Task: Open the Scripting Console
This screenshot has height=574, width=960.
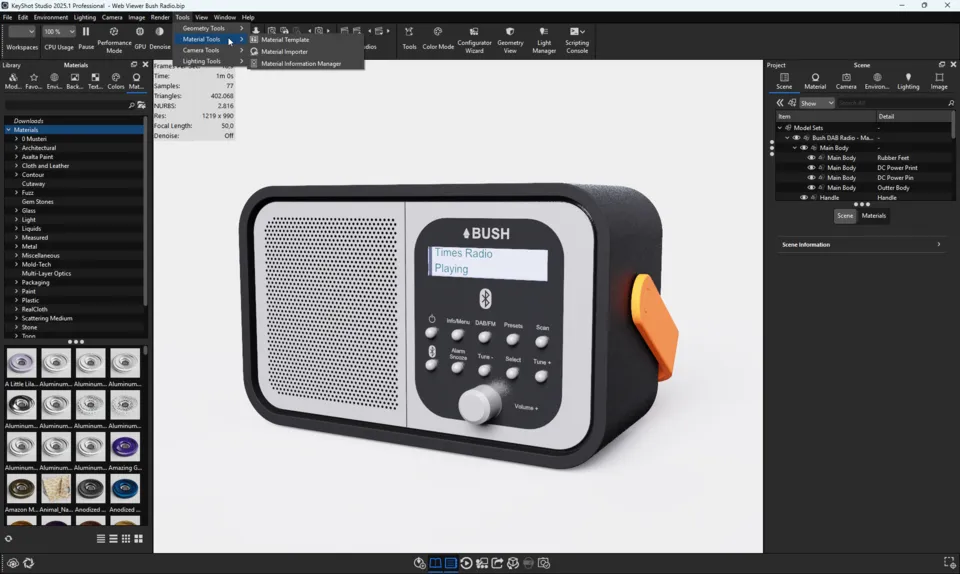Action: click(x=577, y=40)
